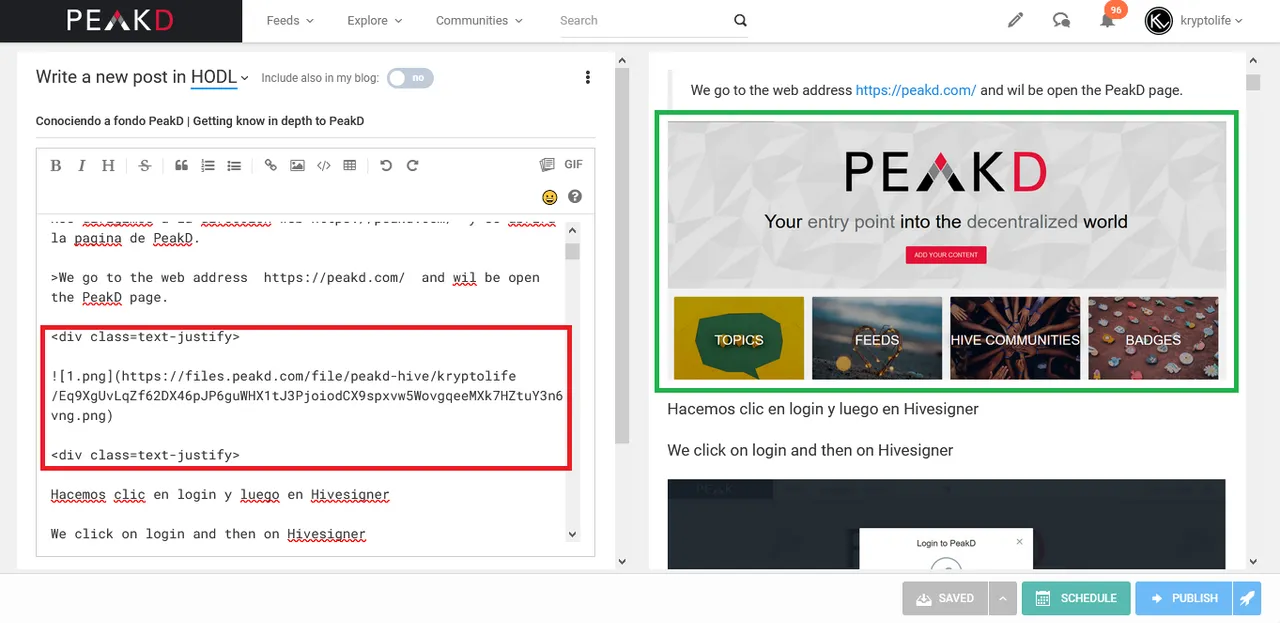Open notifications bell with 96 badge
The image size is (1280, 623).
(1108, 19)
